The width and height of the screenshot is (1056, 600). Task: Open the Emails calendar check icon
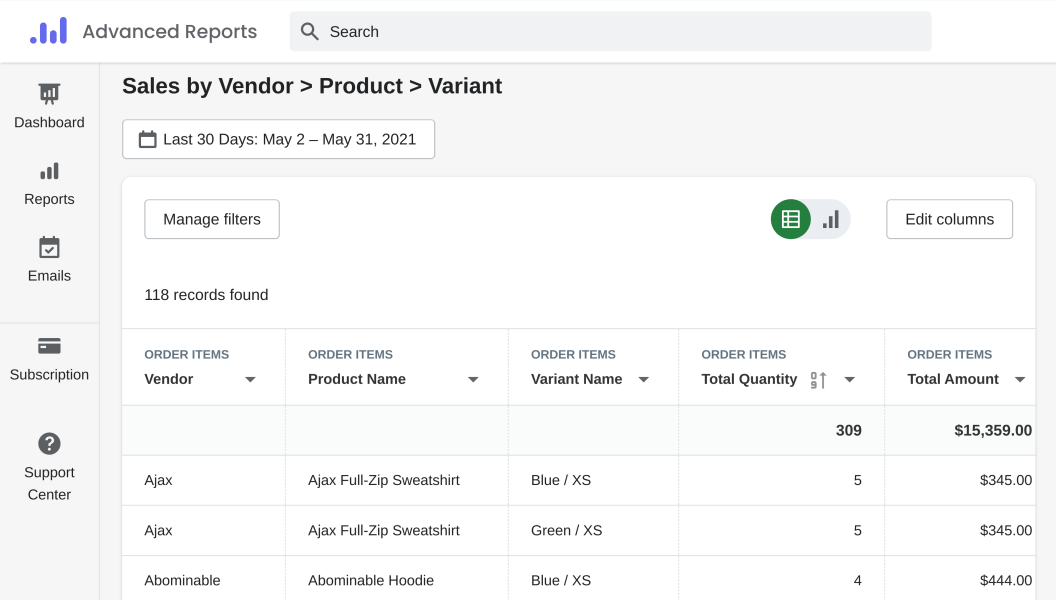(x=49, y=247)
